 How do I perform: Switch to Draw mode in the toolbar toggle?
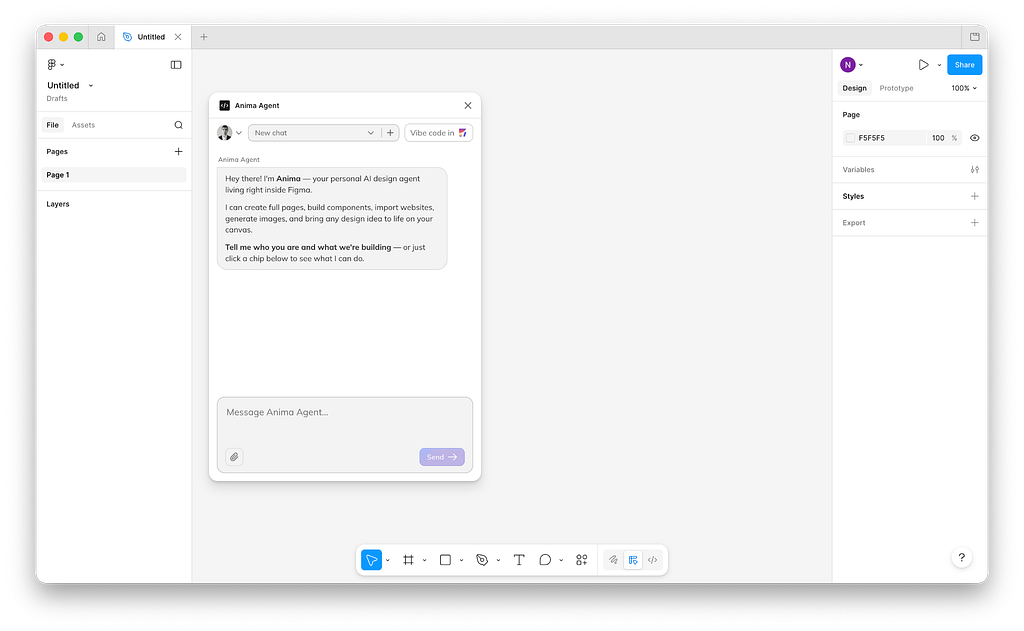613,560
